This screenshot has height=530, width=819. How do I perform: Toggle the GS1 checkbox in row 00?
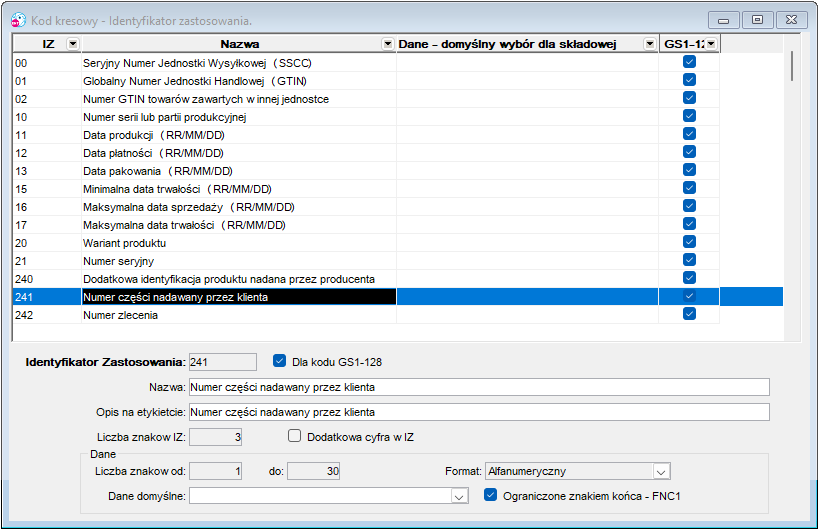click(689, 62)
